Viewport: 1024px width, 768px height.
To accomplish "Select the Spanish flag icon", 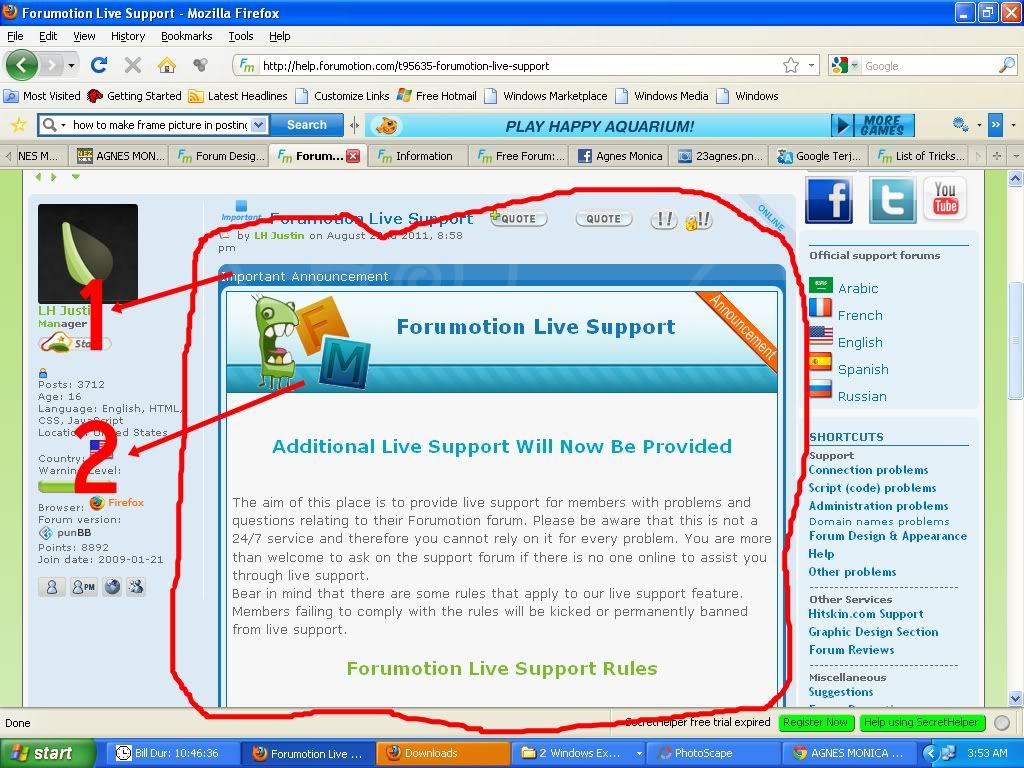I will click(820, 362).
